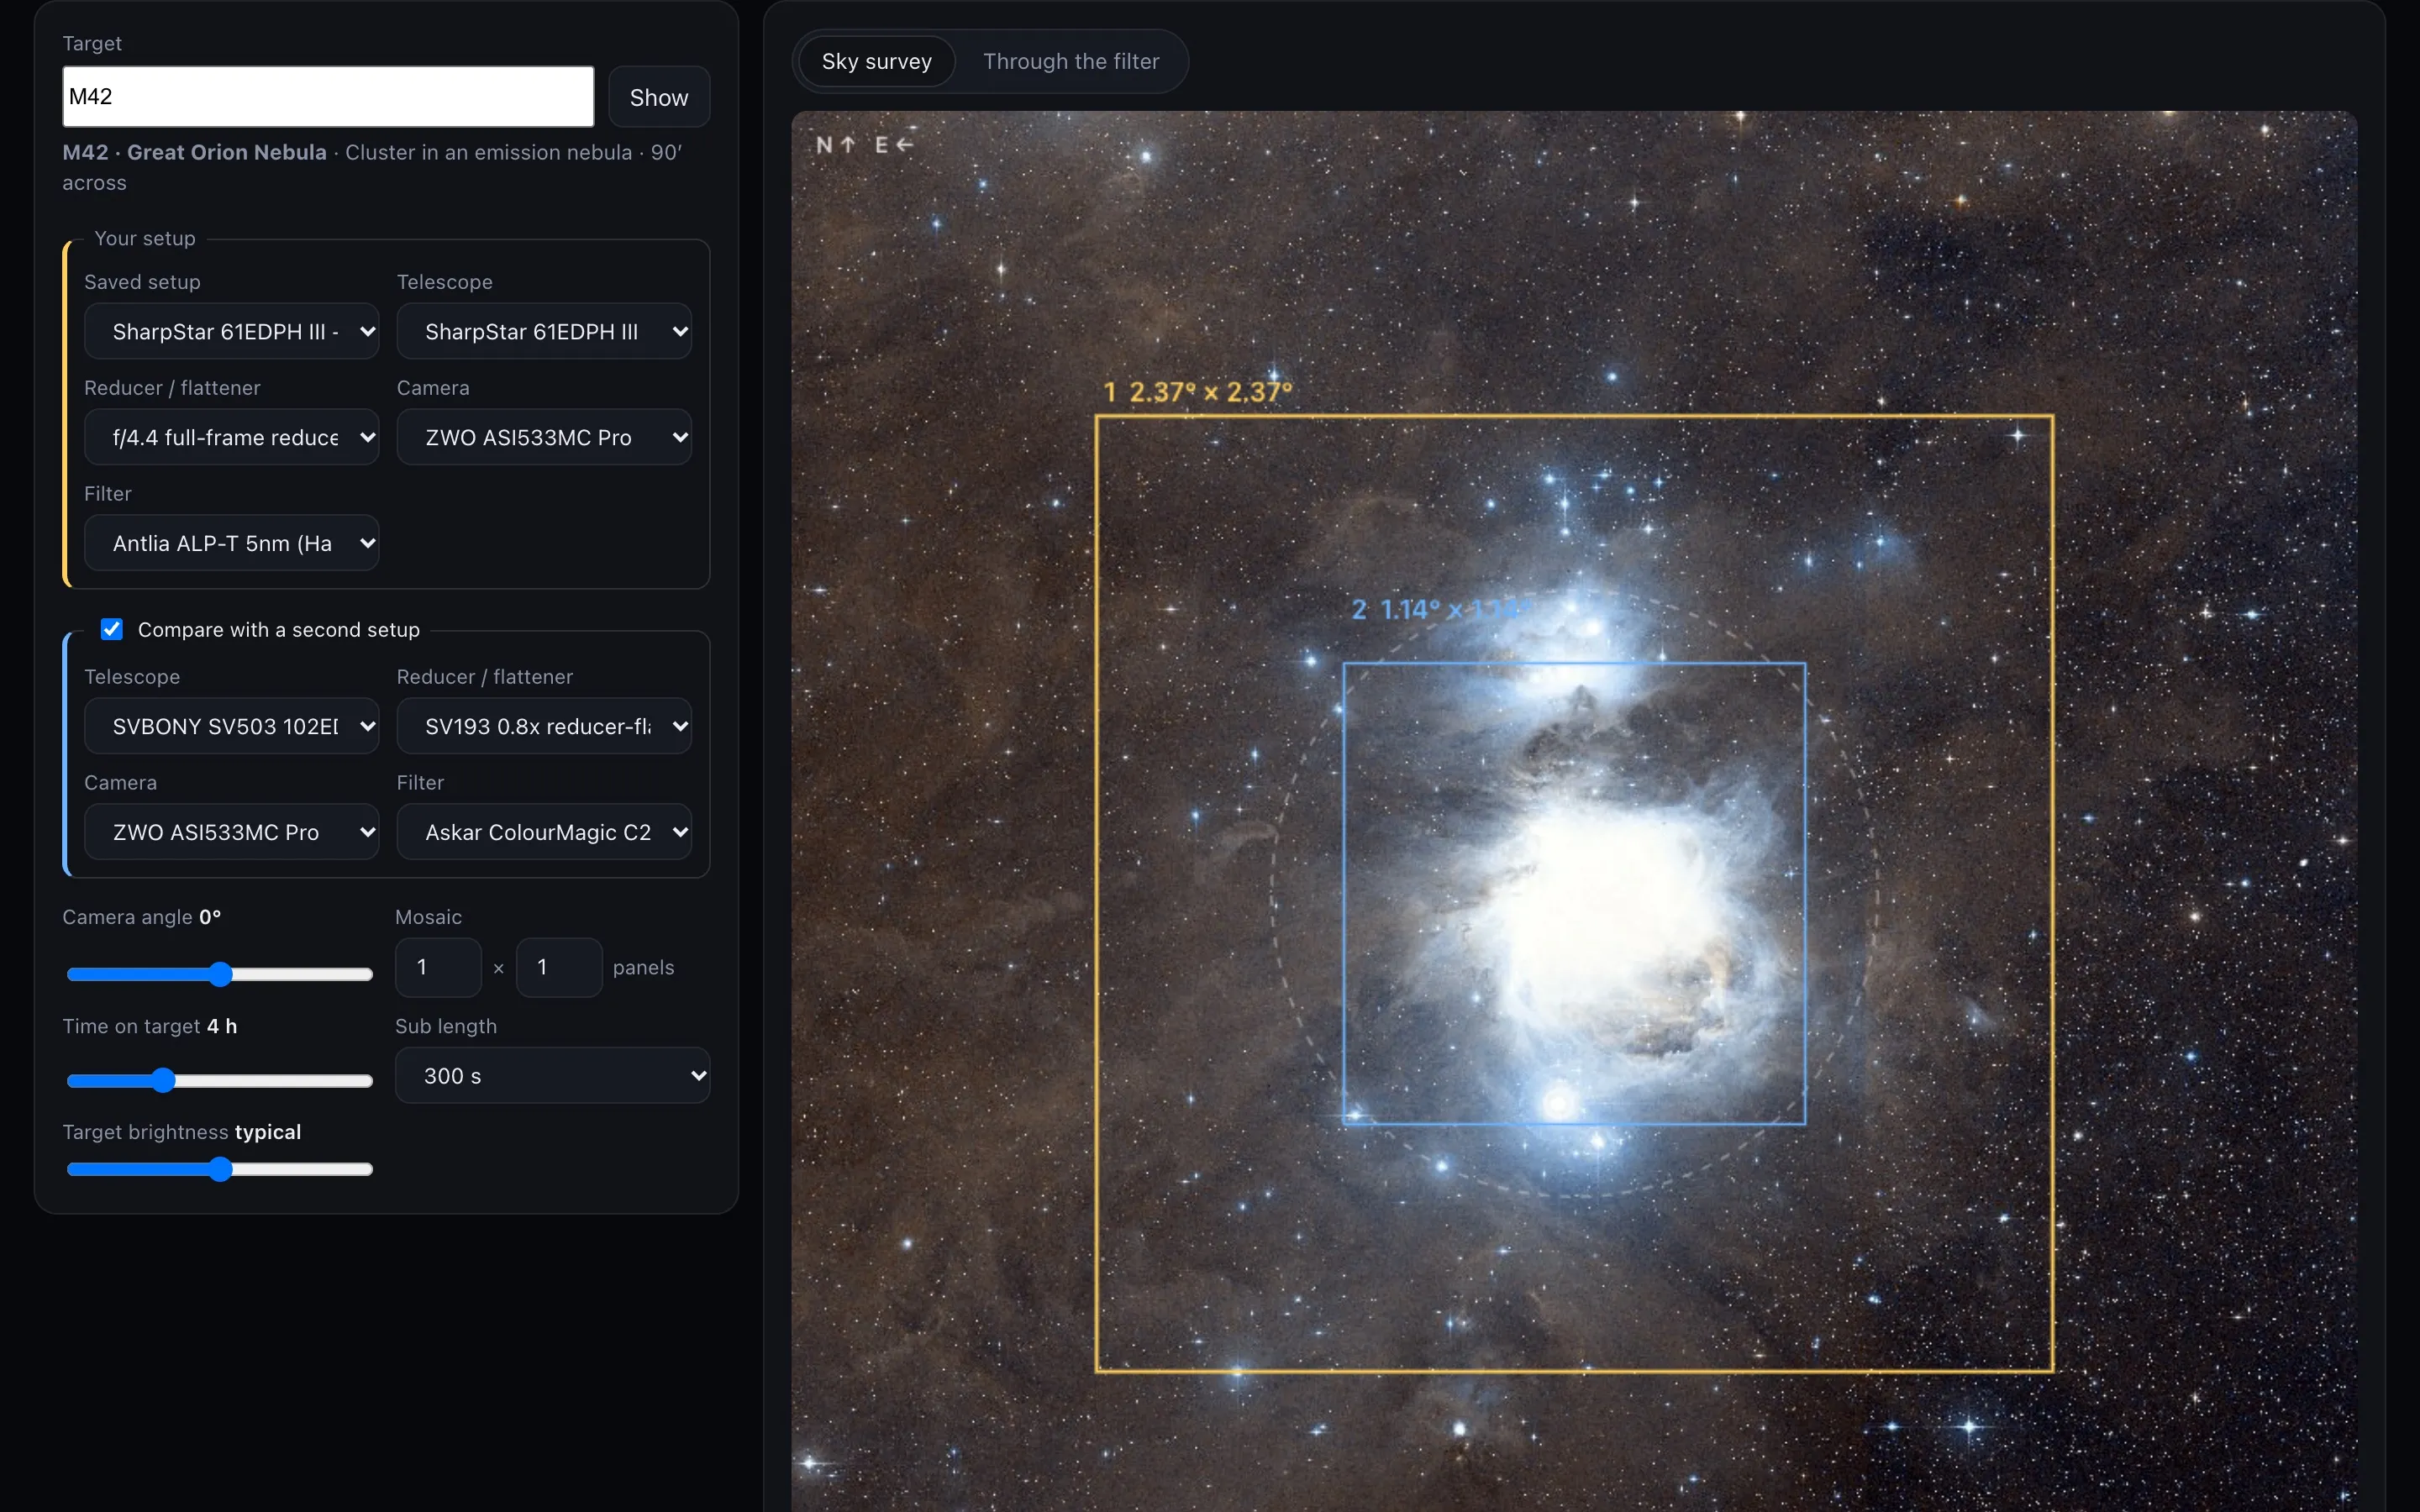Open the f/4.4 full-frame reducer dropdown
Screen dimensions: 2420x1512
pyautogui.click(x=232, y=437)
